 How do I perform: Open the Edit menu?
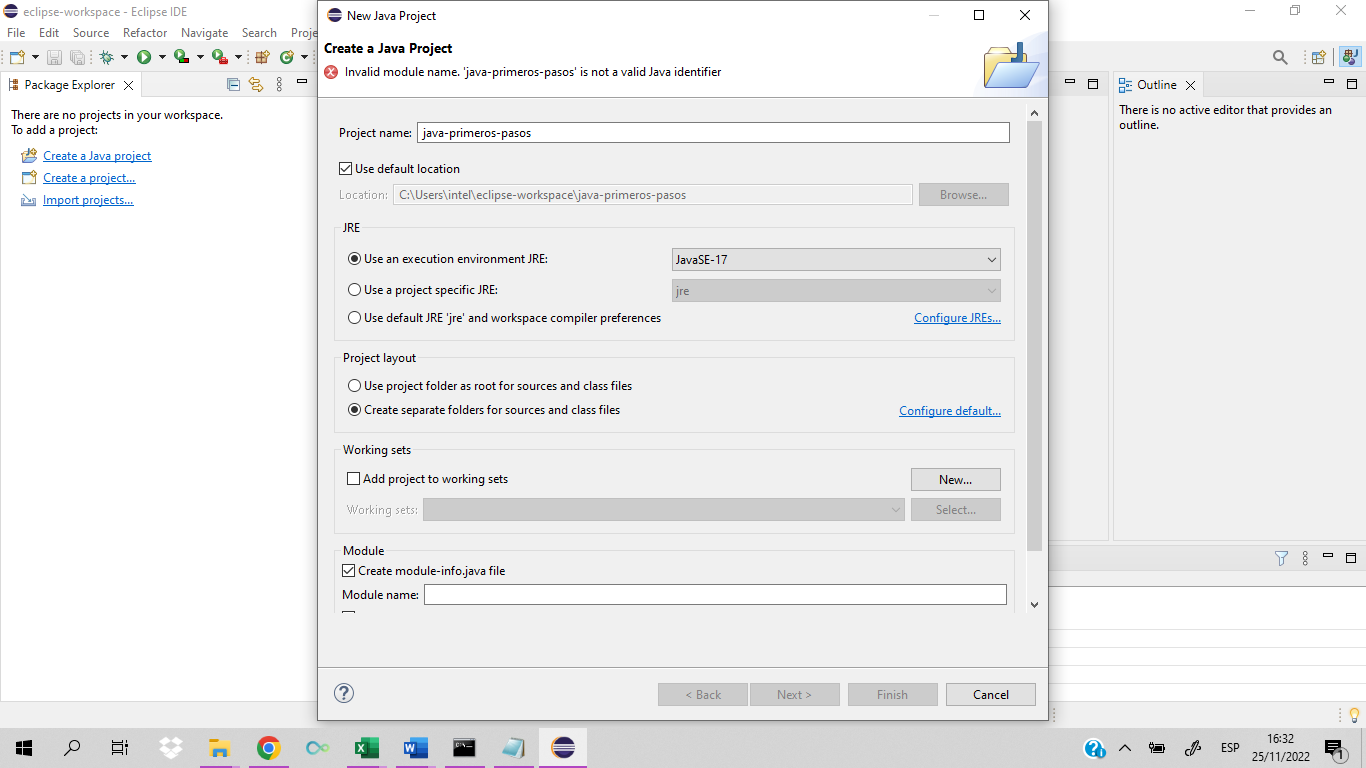point(49,33)
